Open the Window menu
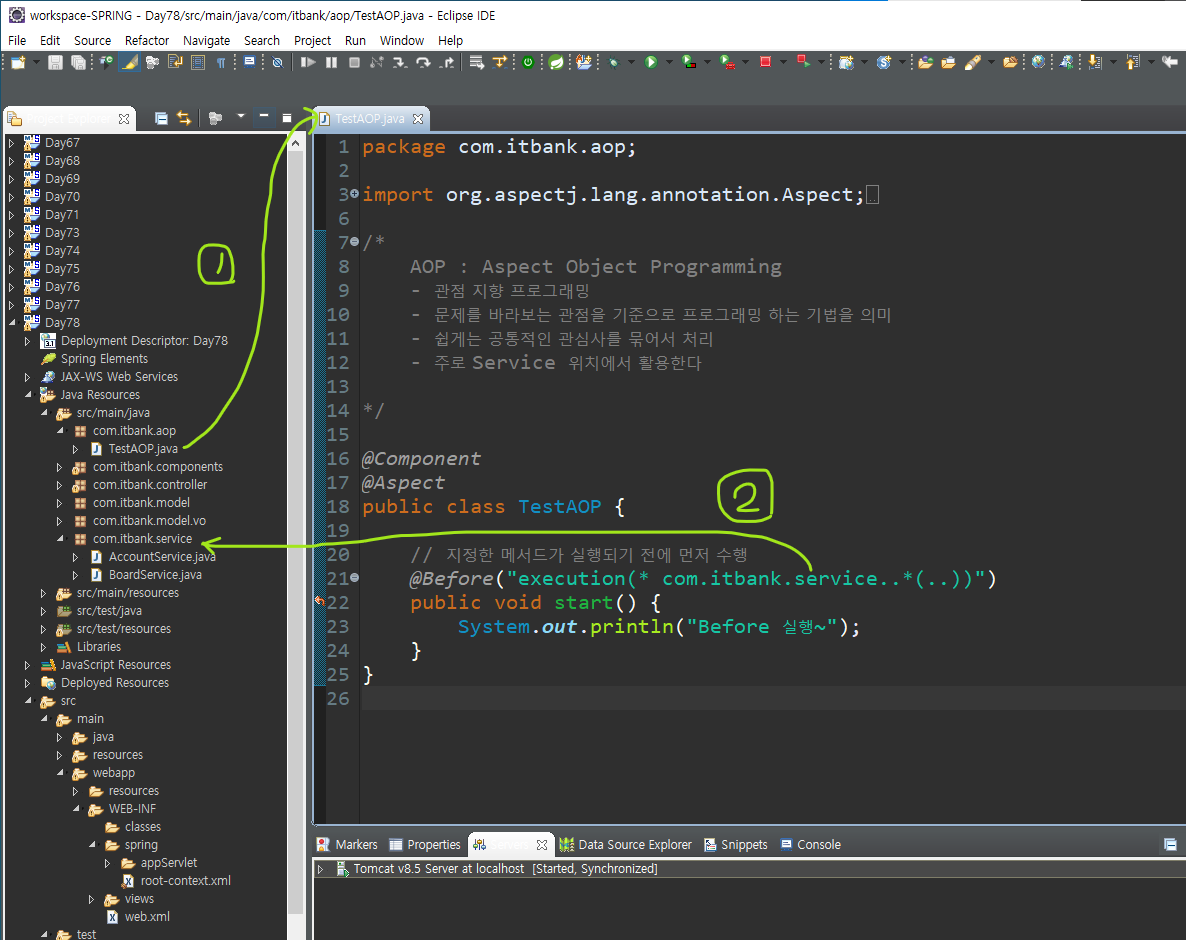The image size is (1186, 940). [402, 40]
